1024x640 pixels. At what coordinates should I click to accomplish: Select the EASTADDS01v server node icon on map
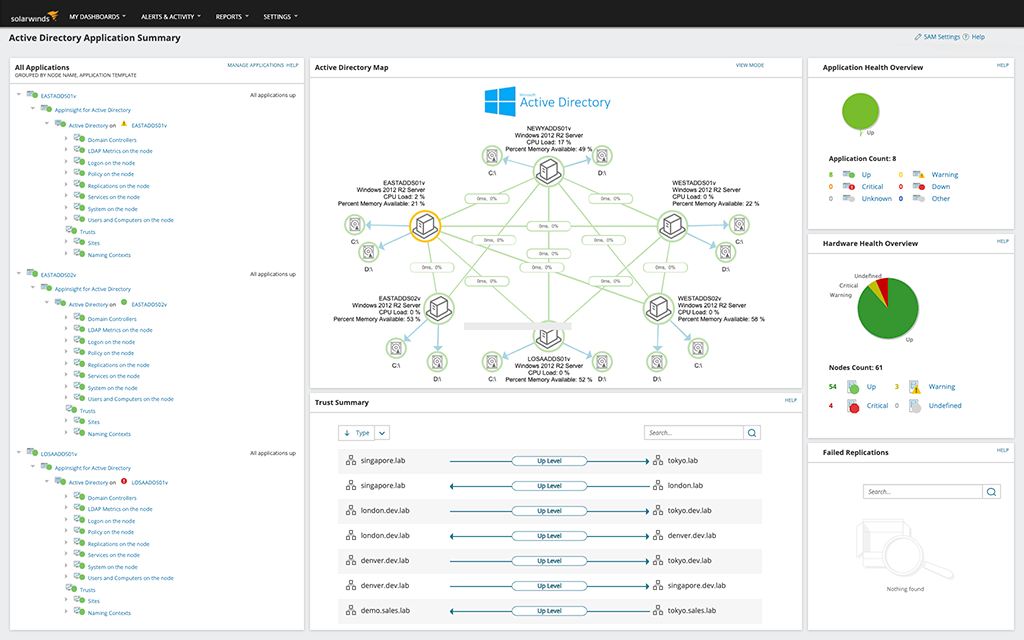[425, 226]
